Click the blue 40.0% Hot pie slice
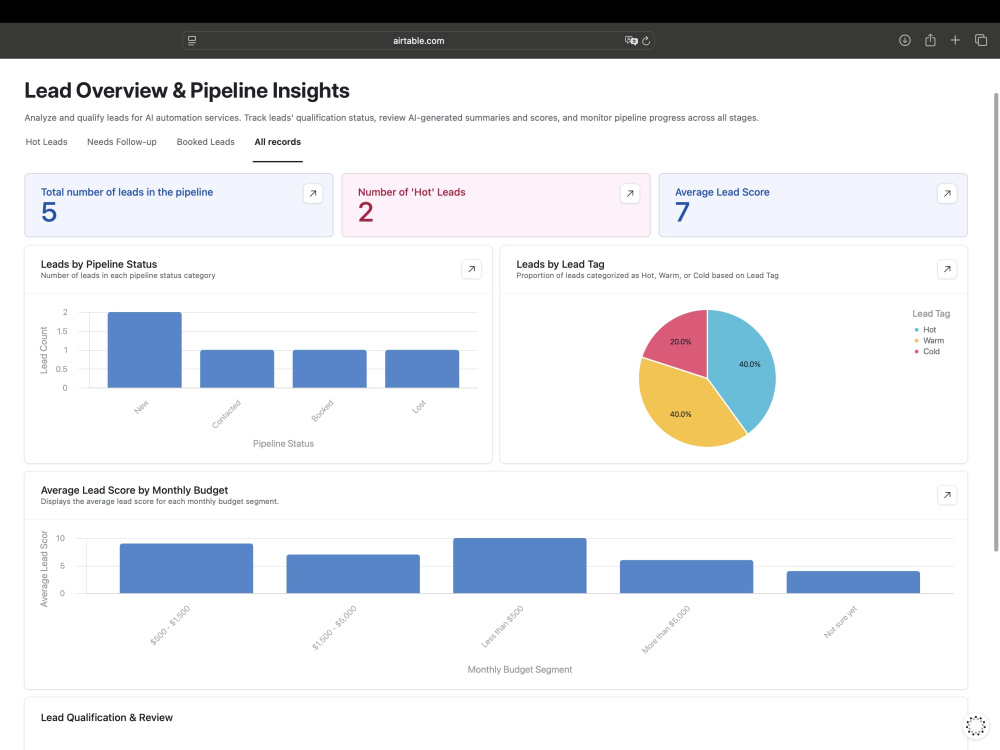Screen dimensions: 1000x750 pyautogui.click(x=743, y=367)
